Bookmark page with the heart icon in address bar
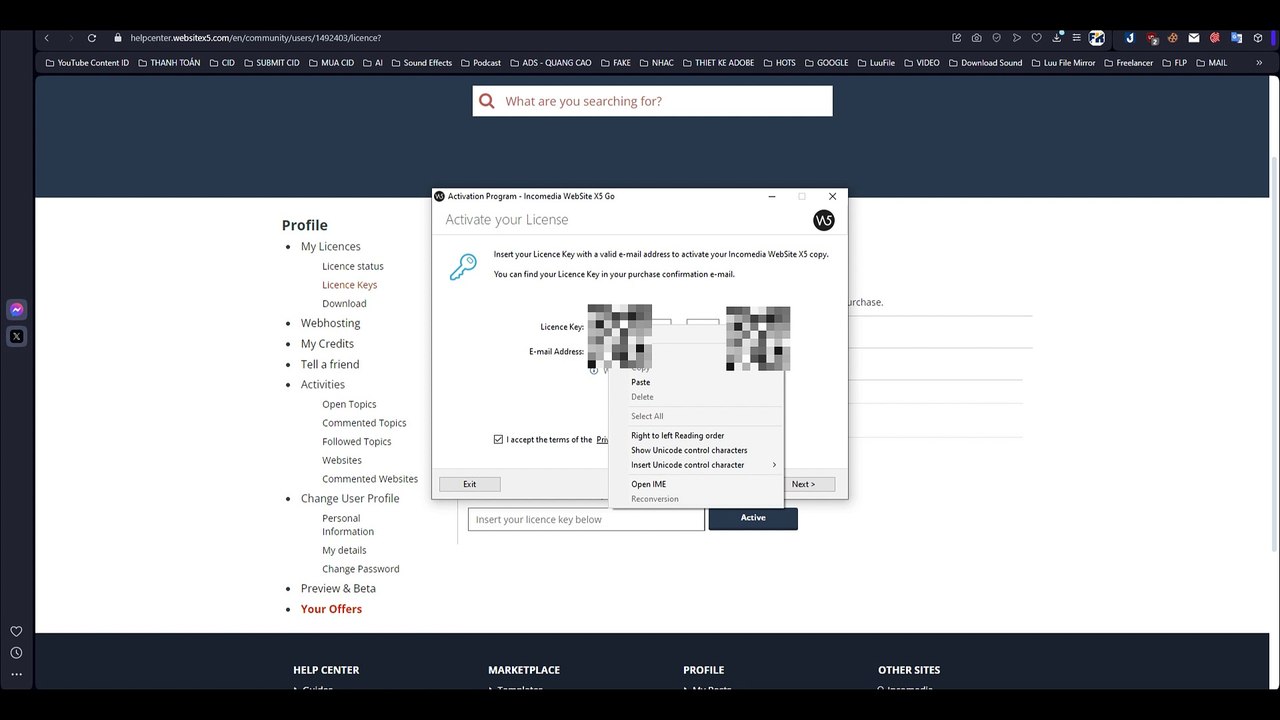Image resolution: width=1280 pixels, height=720 pixels. point(1037,38)
